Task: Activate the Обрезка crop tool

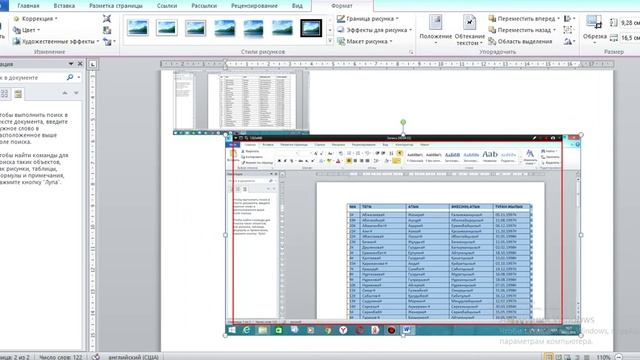Action: 594,29
